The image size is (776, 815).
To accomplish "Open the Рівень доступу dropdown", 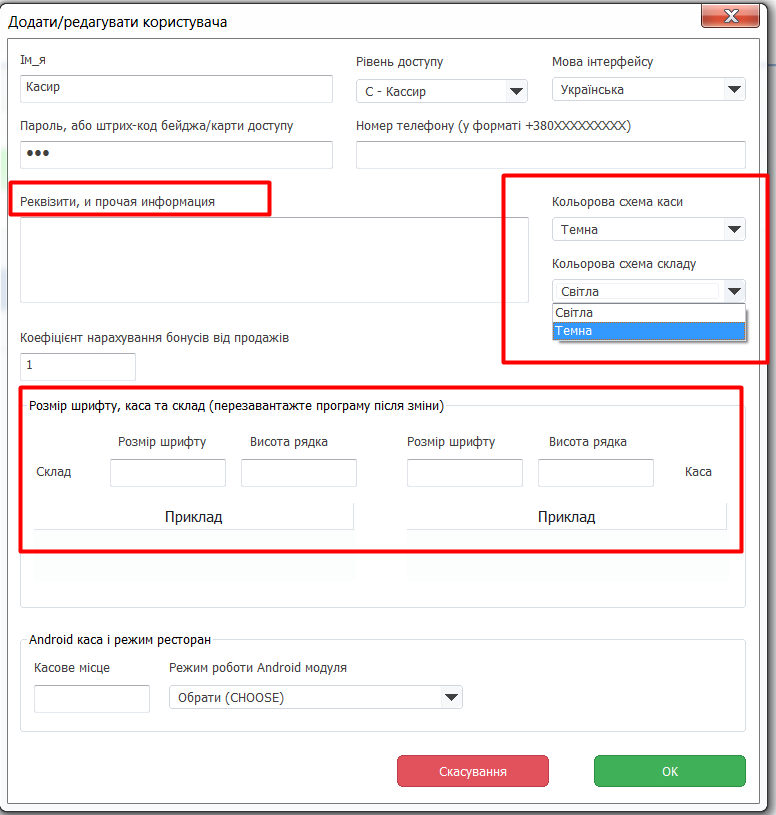I will click(x=442, y=91).
